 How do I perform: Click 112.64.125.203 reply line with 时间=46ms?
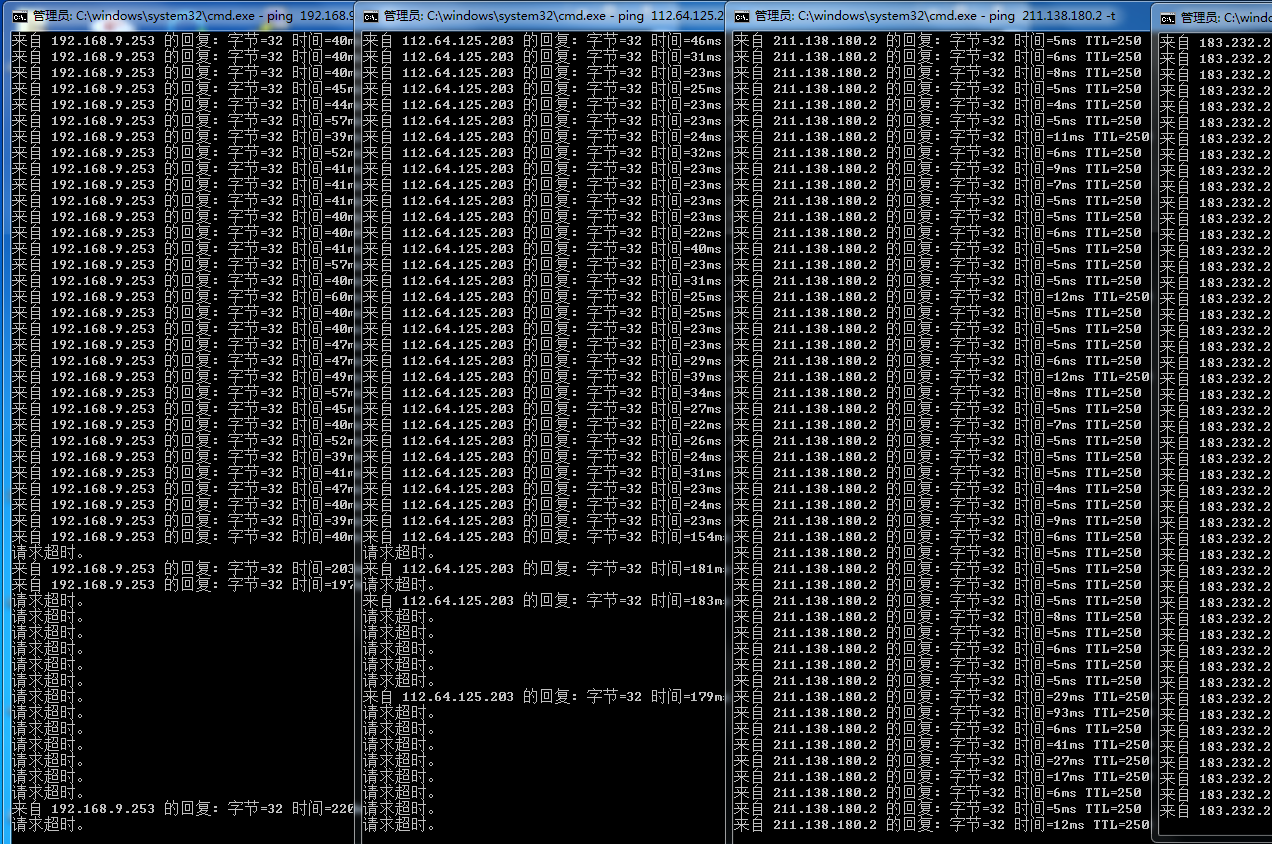tap(542, 41)
